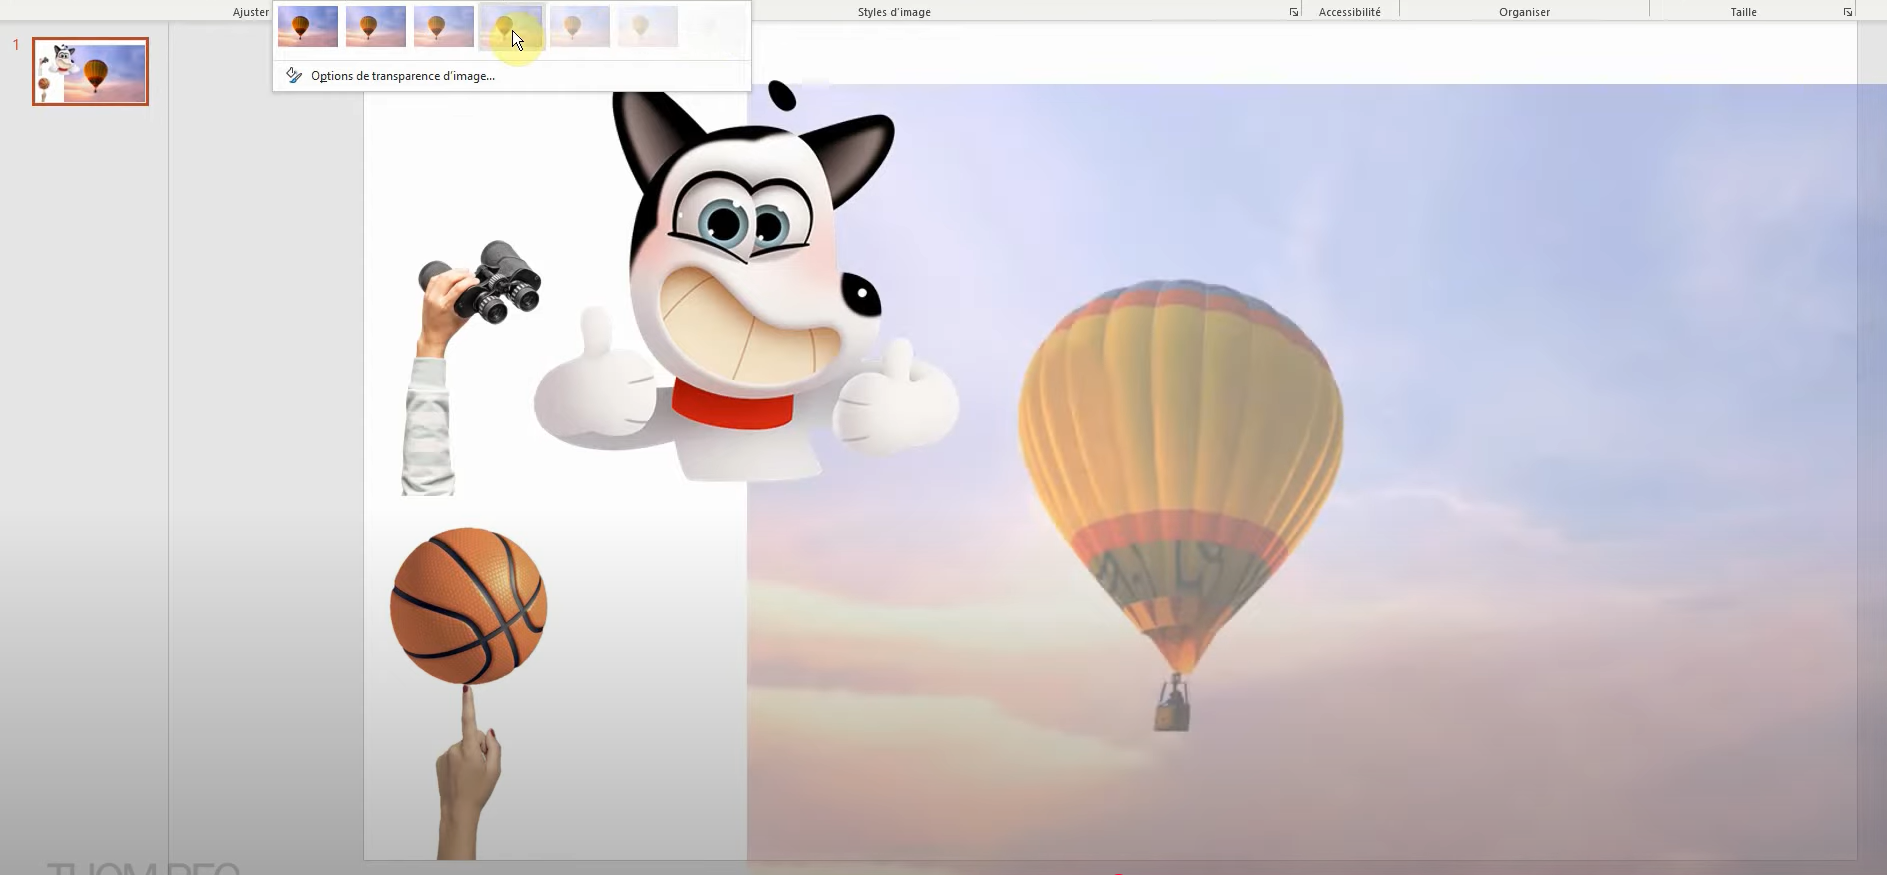Select slide 1 thumbnail in the panel
1887x875 pixels.
coord(90,71)
